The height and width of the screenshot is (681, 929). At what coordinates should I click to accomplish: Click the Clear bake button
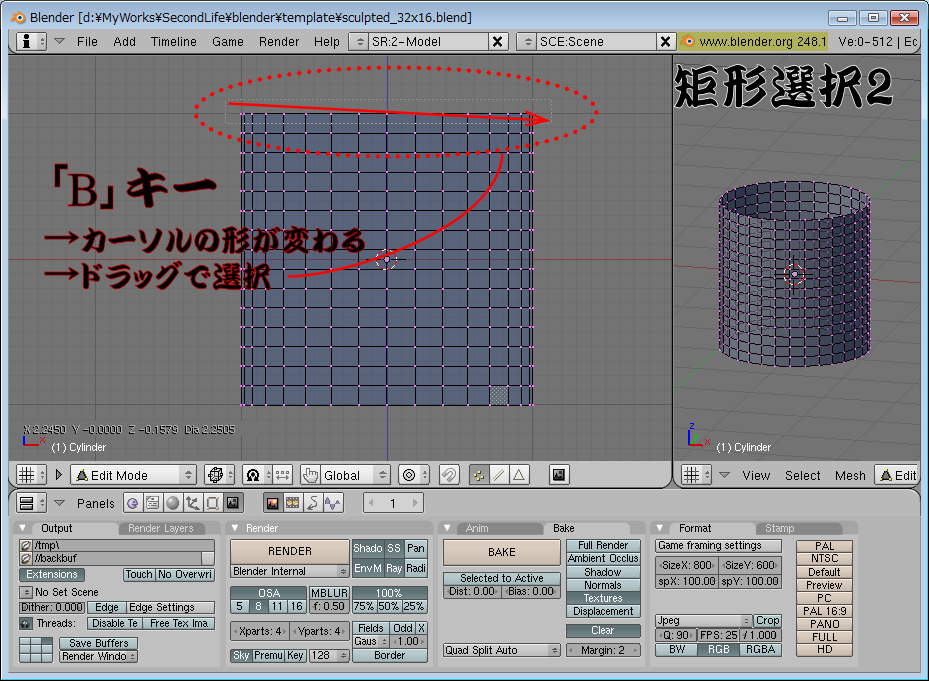(x=603, y=631)
